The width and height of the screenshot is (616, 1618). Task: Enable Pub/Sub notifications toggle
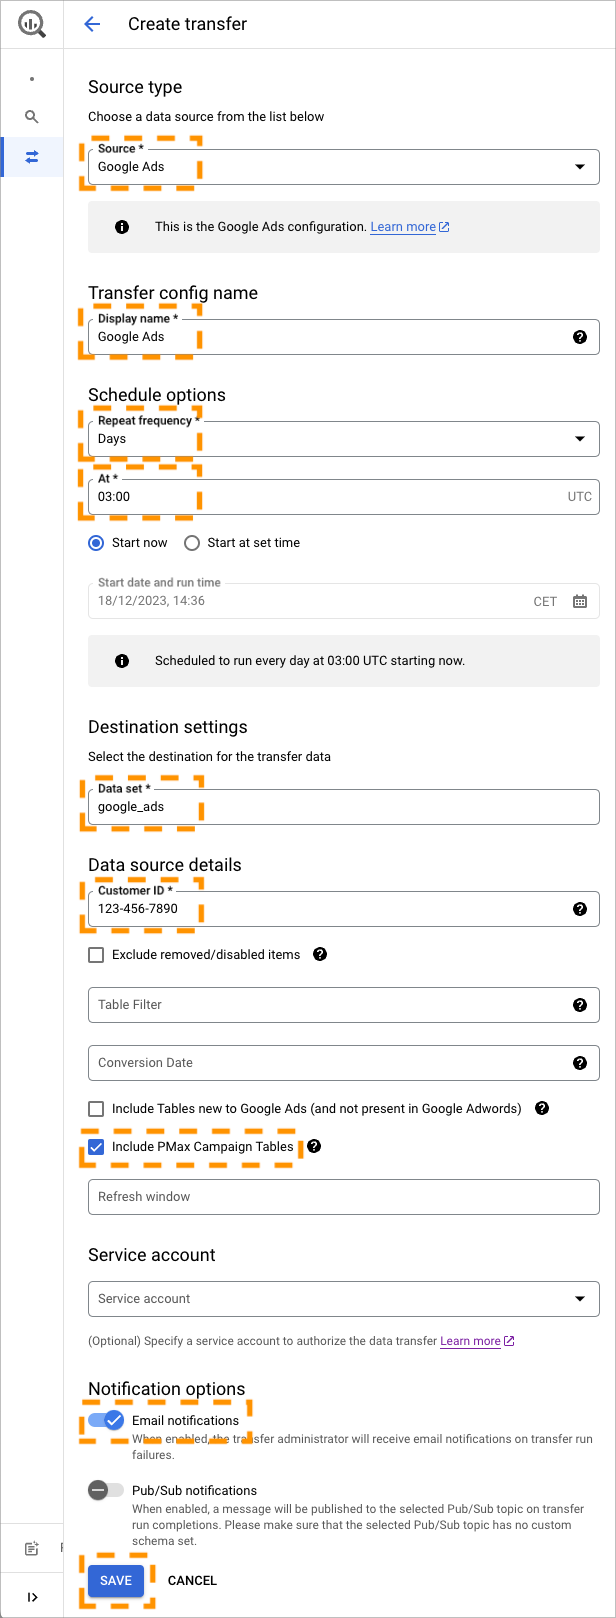point(106,1490)
